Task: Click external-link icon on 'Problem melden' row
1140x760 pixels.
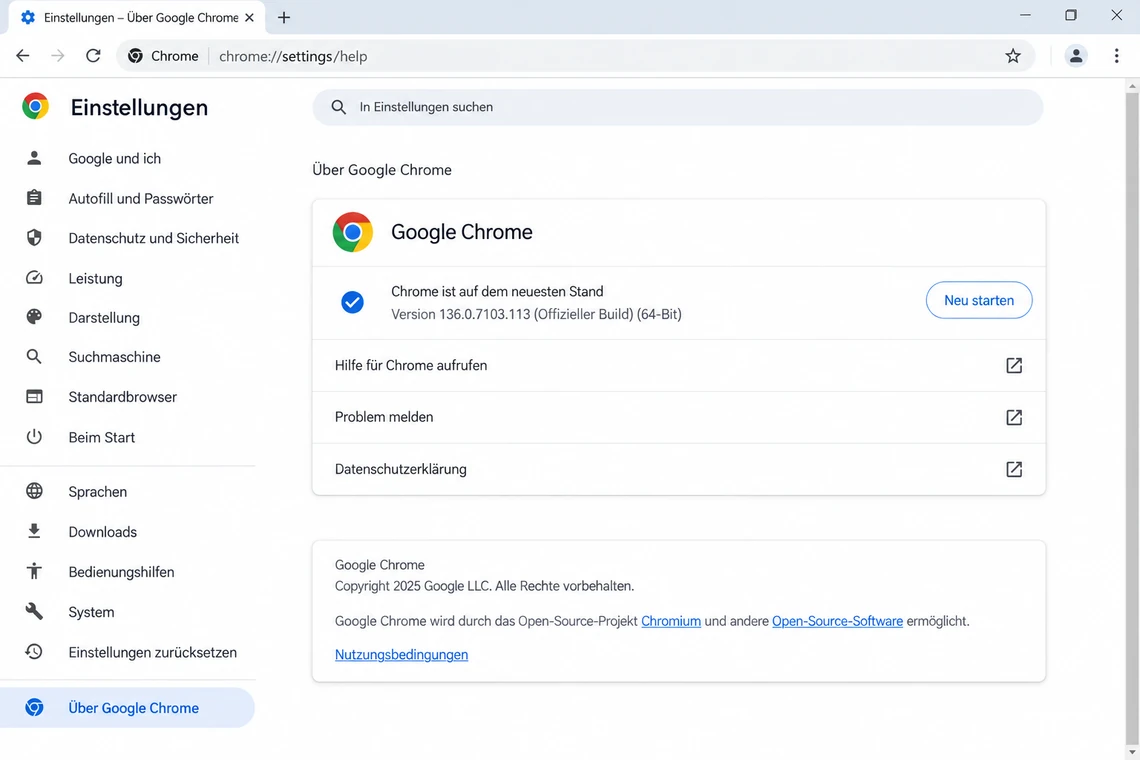Action: click(1013, 417)
